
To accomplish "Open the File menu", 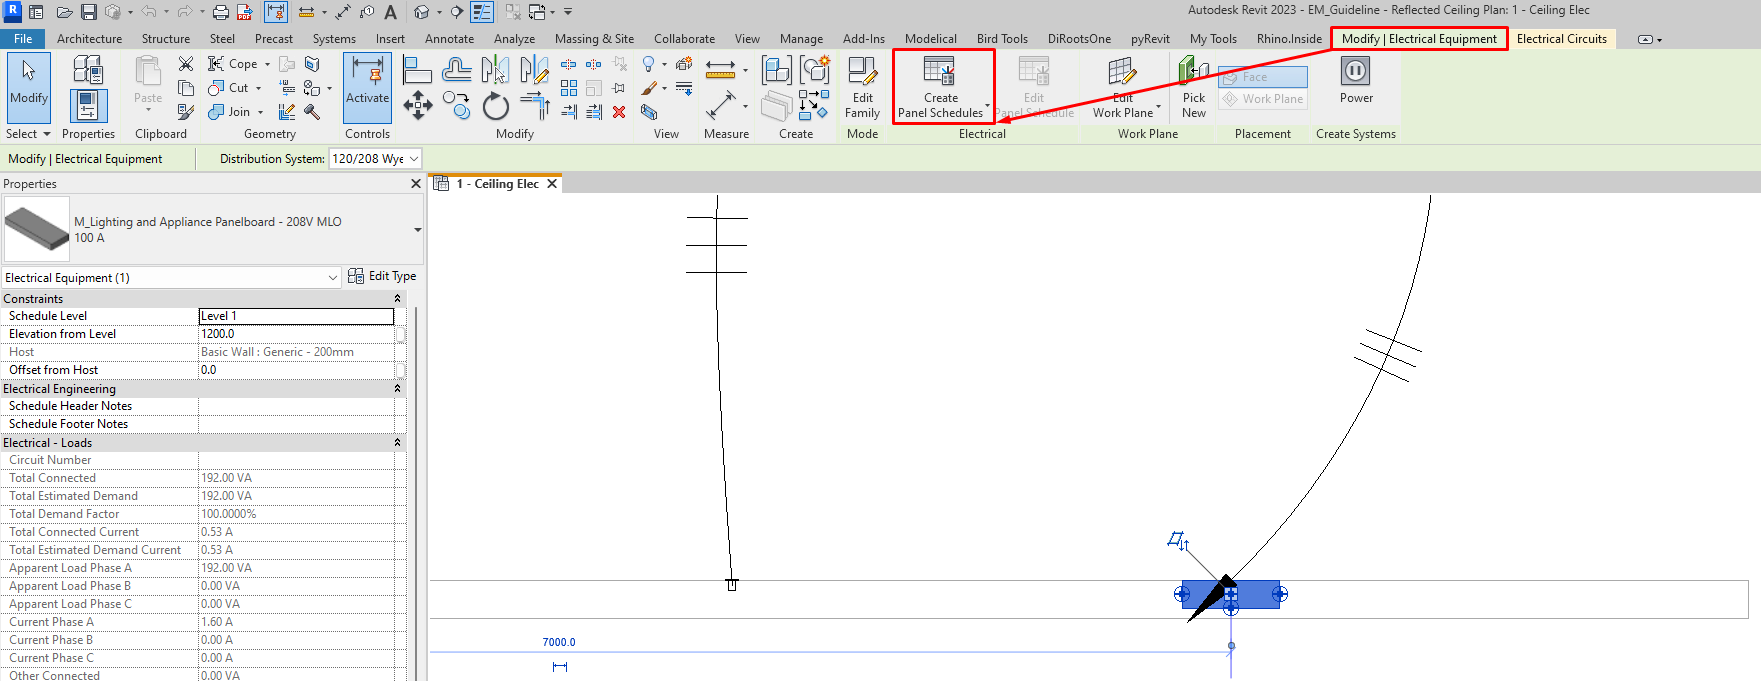I will (23, 39).
